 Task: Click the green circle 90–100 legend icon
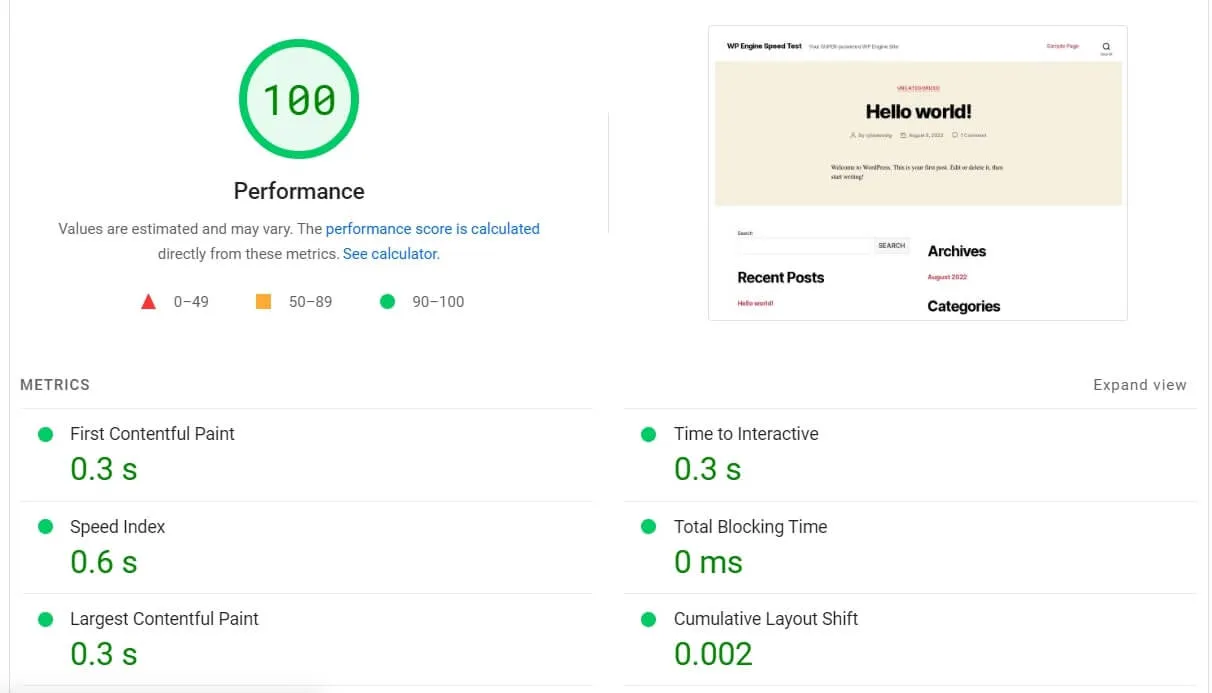[388, 301]
